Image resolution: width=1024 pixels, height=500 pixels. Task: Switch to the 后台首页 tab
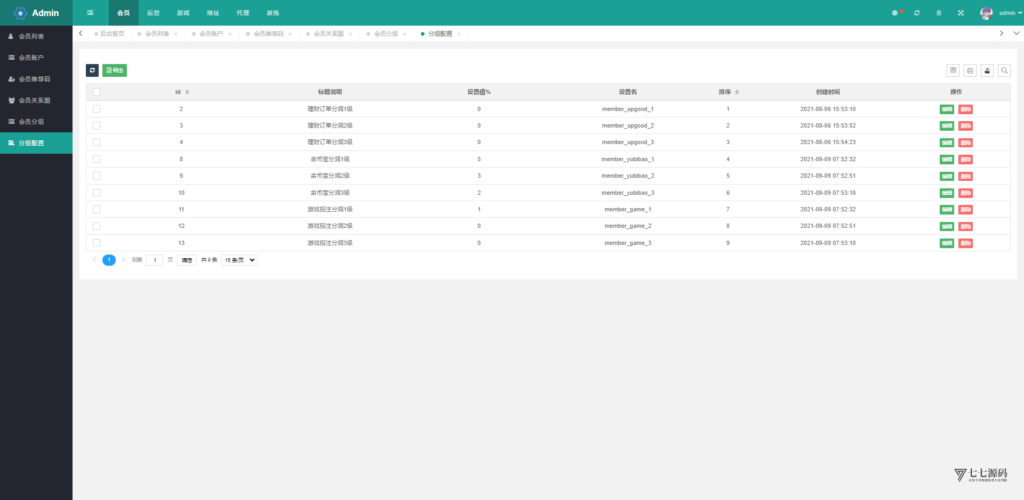(x=109, y=33)
